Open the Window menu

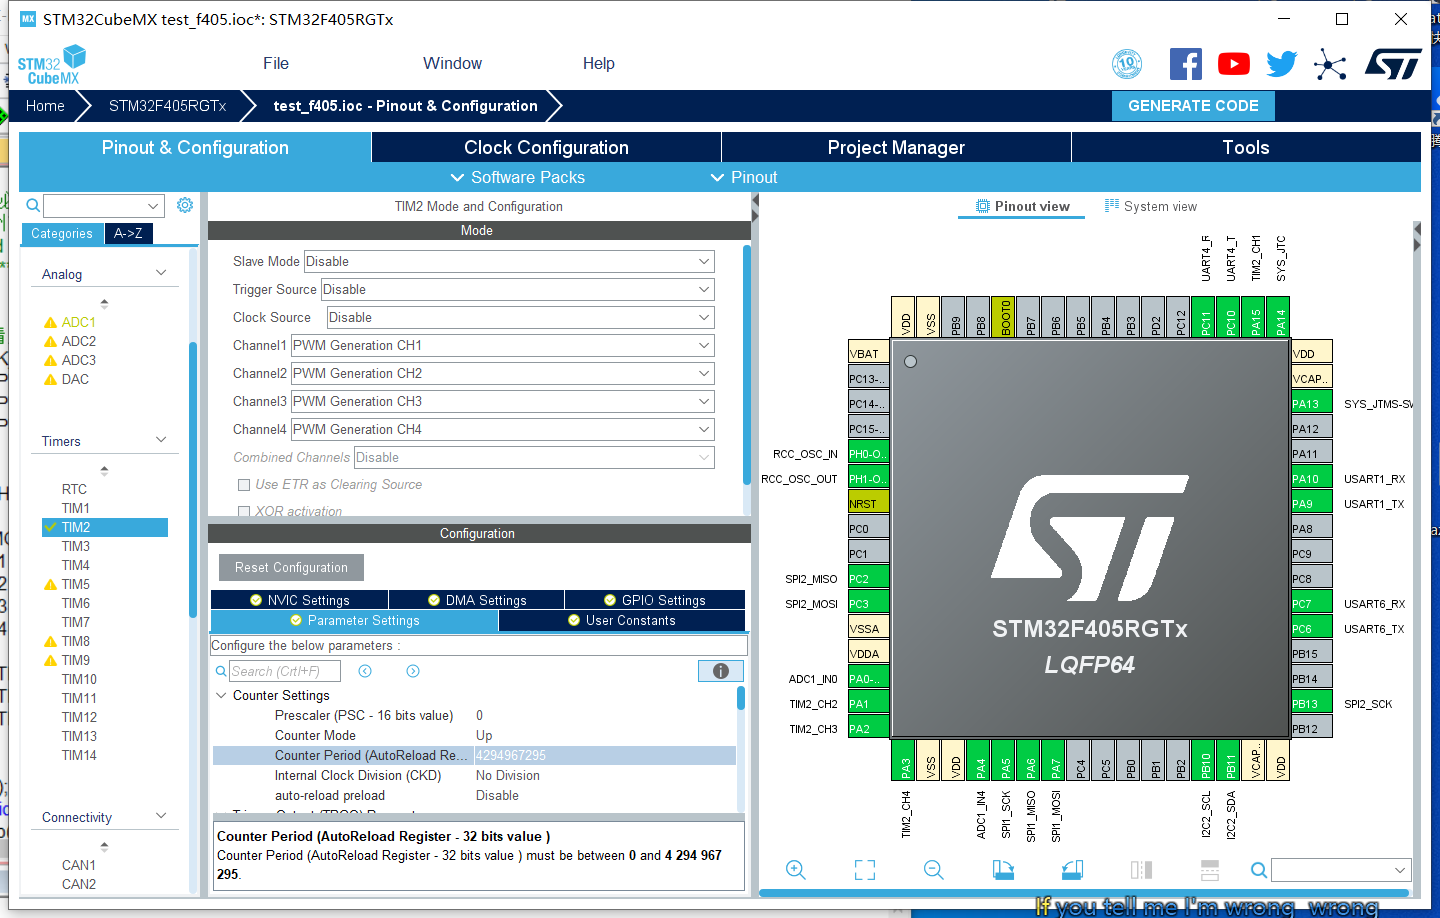(452, 63)
